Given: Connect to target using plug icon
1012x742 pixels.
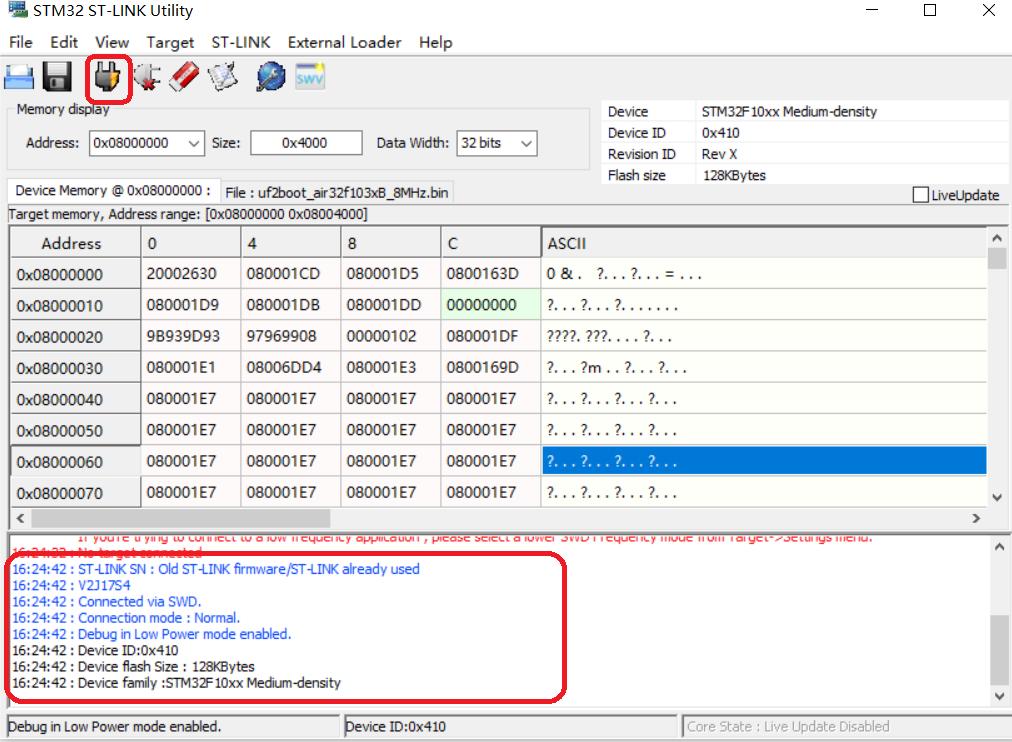Looking at the screenshot, I should [108, 78].
